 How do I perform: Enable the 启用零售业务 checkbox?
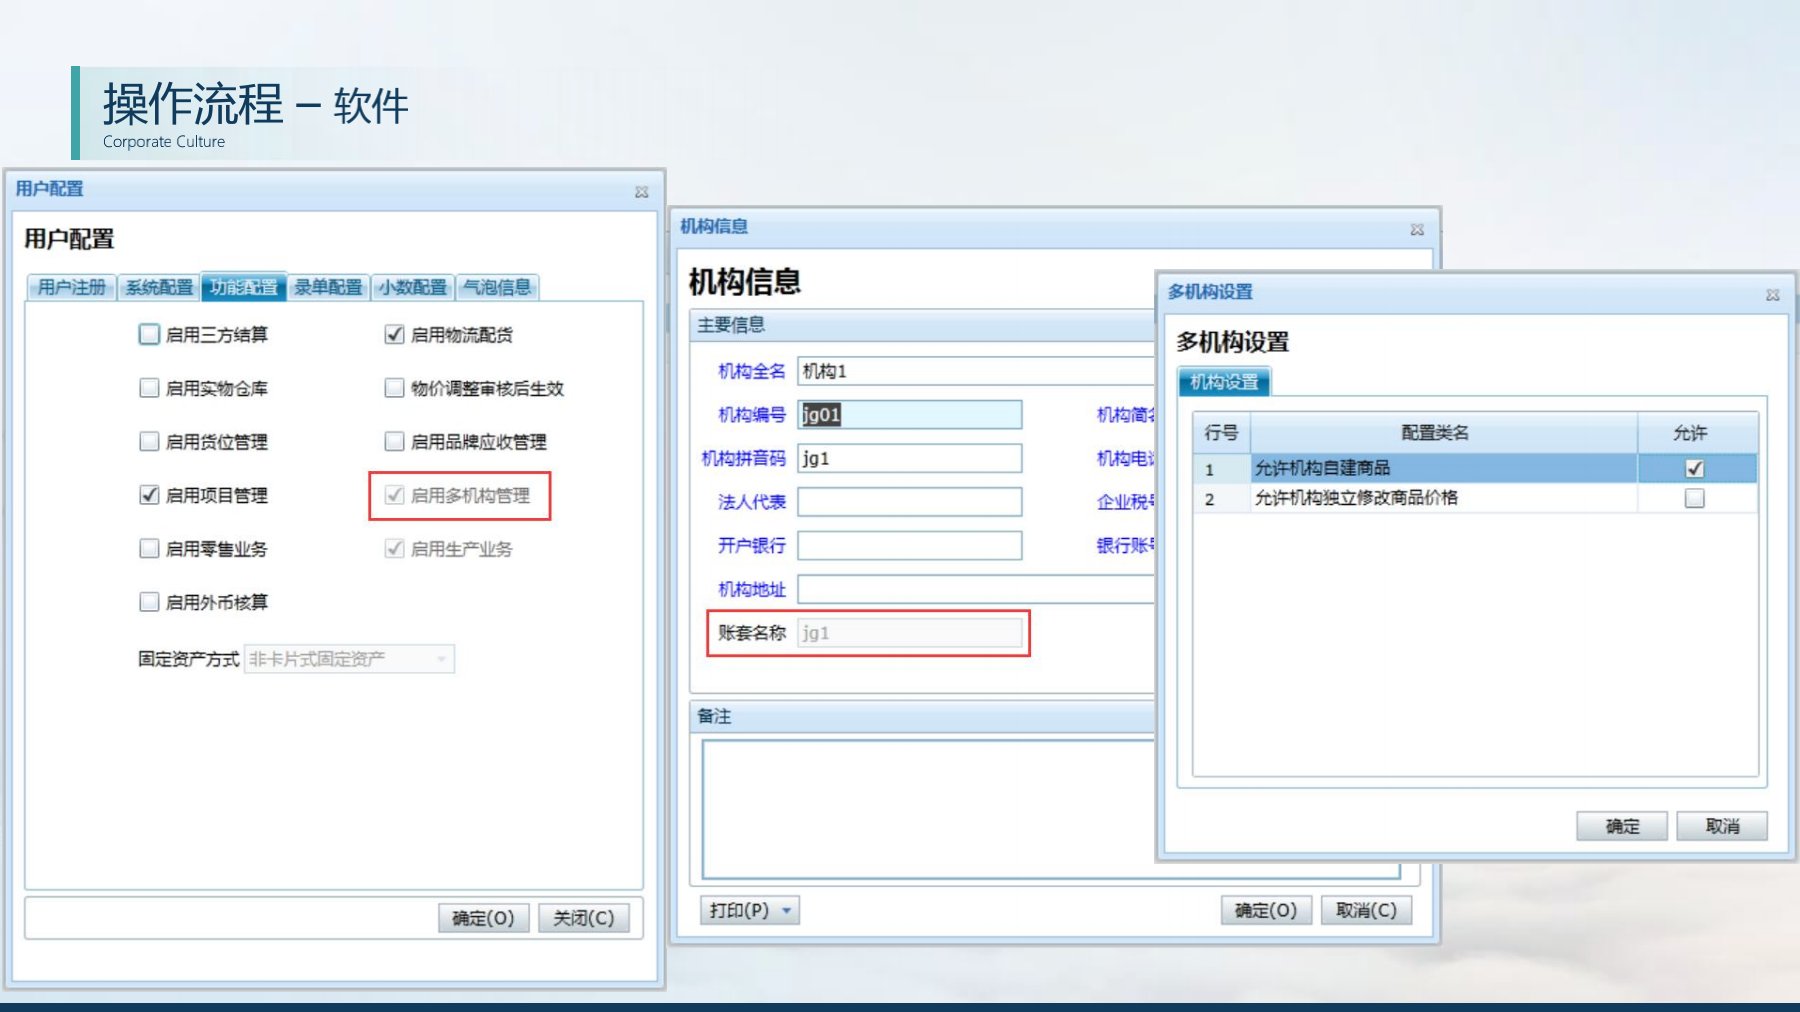click(148, 548)
